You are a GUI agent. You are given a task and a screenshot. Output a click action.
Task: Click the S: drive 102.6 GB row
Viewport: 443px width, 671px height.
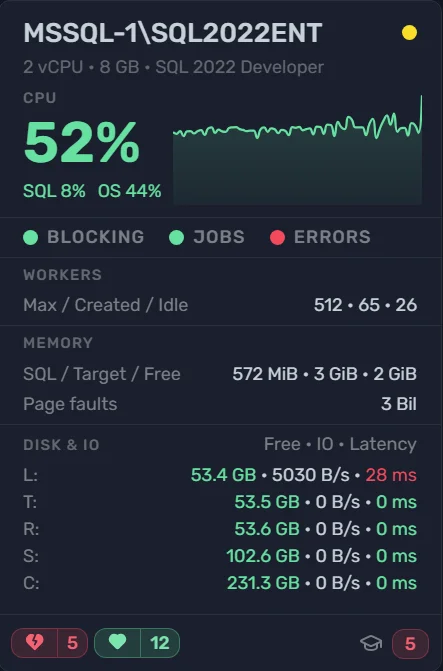[220, 556]
